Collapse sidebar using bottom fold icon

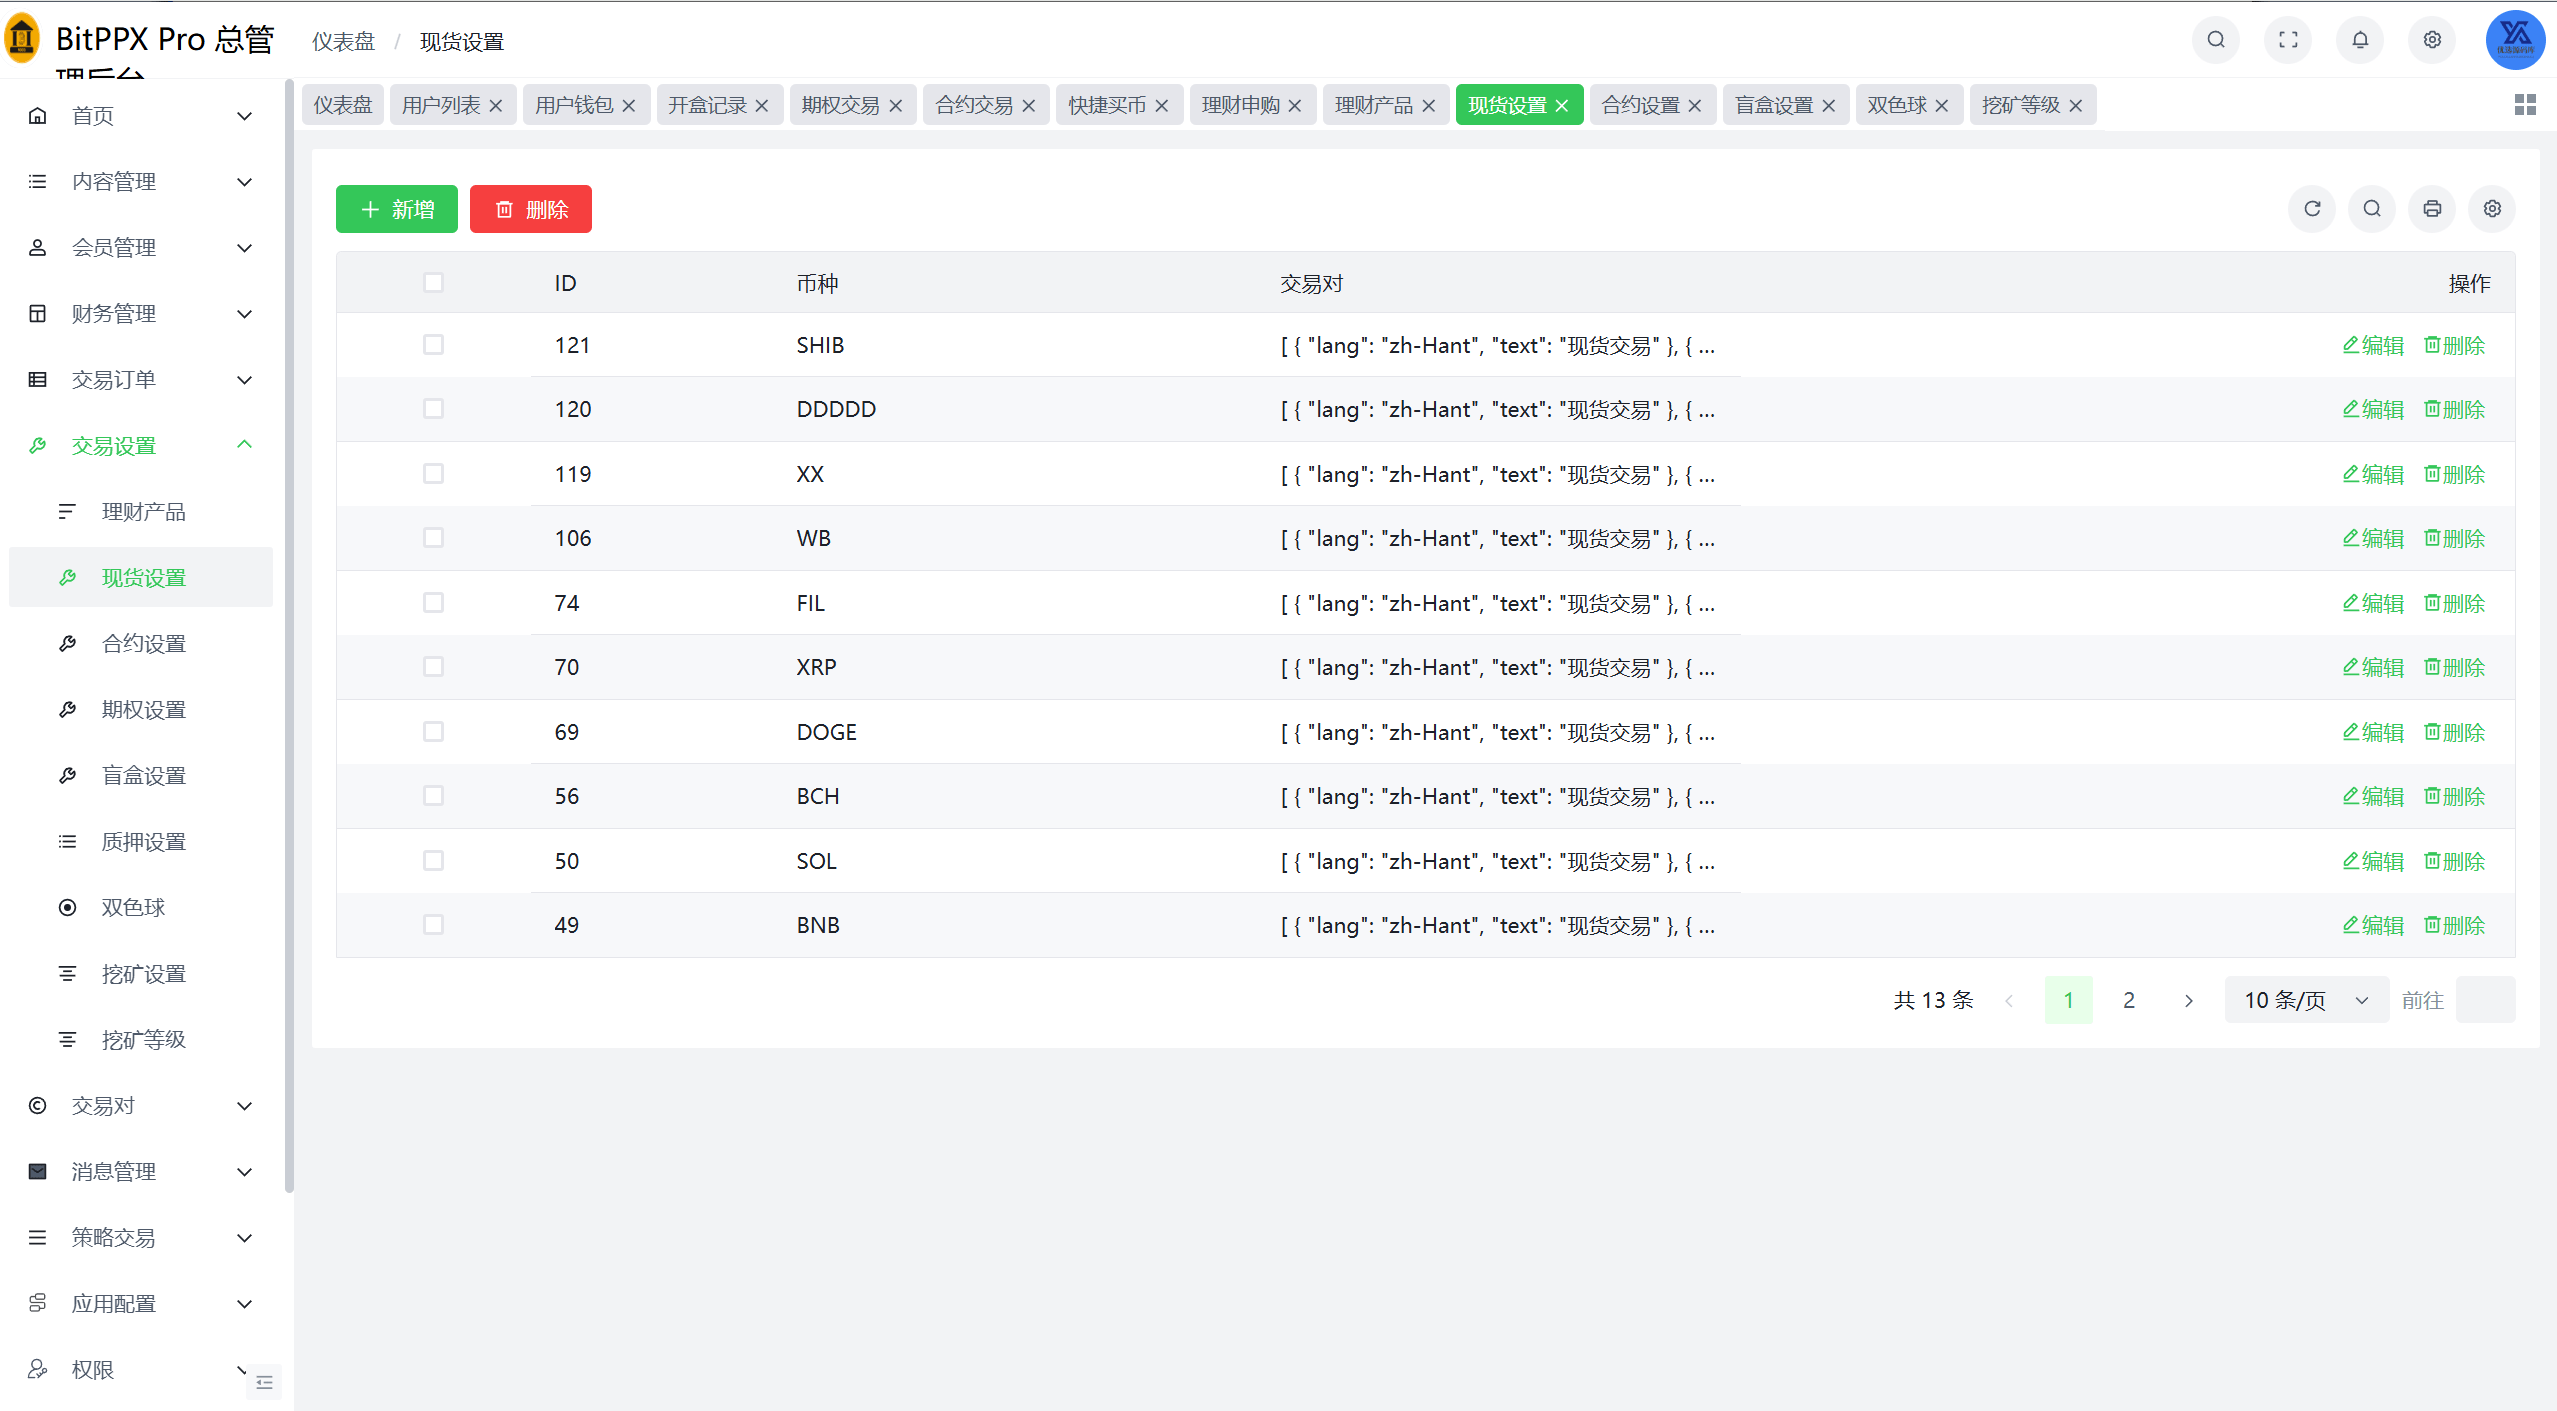coord(265,1382)
